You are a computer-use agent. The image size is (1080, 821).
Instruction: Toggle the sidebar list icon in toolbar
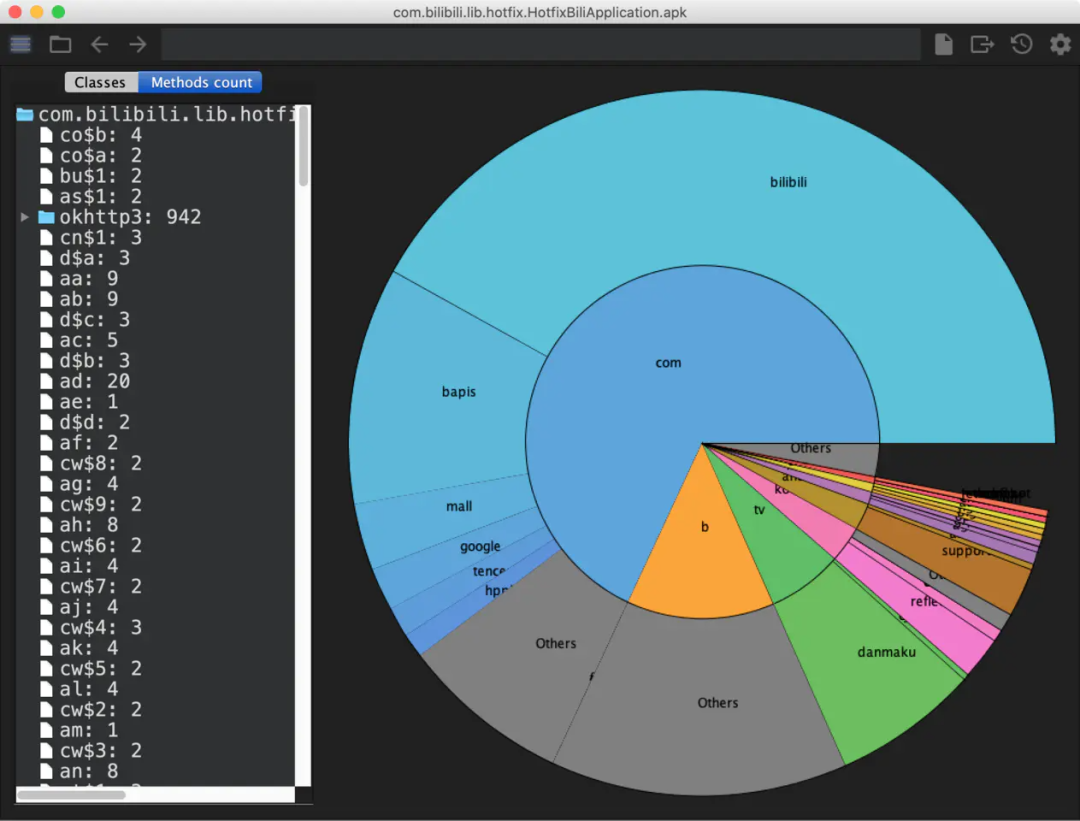[21, 45]
